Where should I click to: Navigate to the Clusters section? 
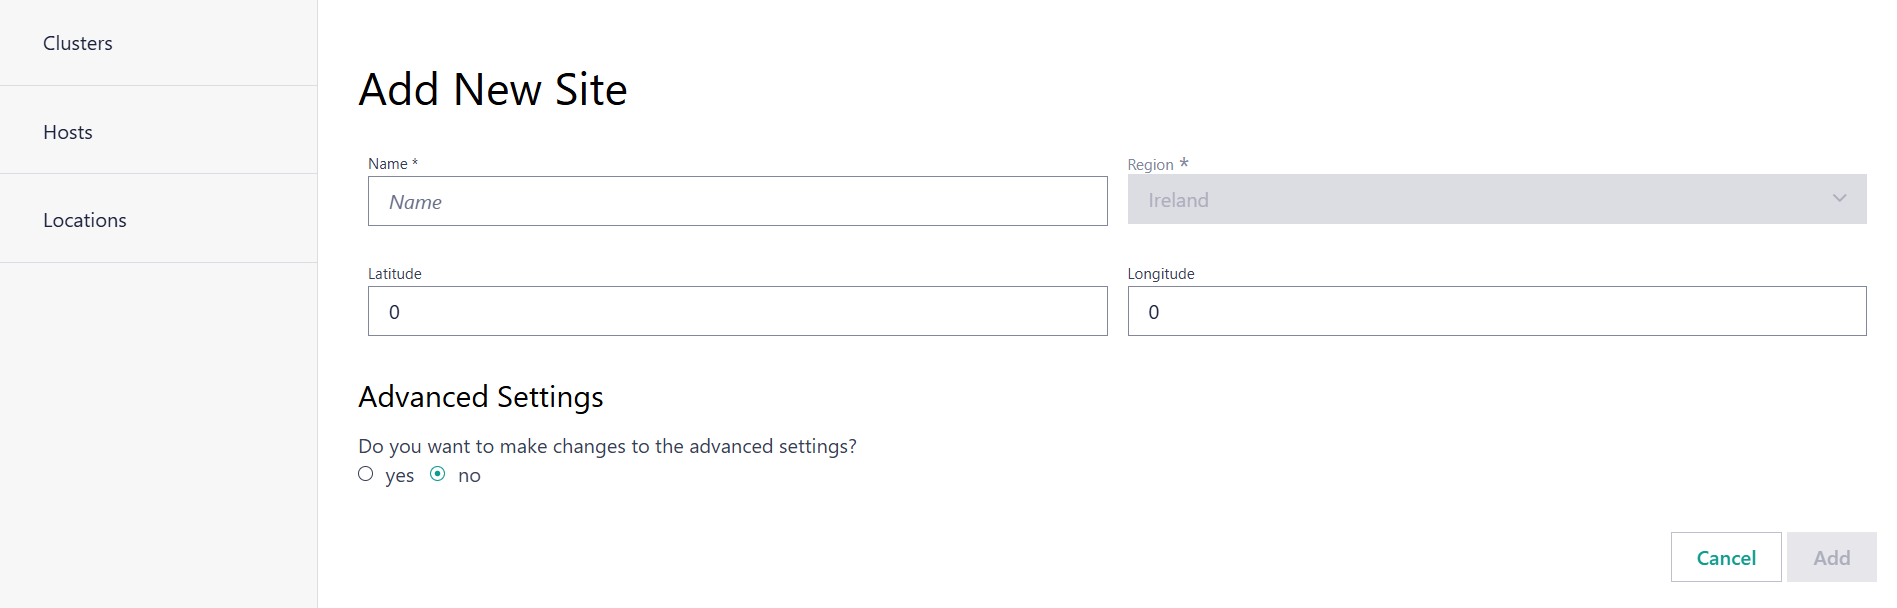coord(77,43)
